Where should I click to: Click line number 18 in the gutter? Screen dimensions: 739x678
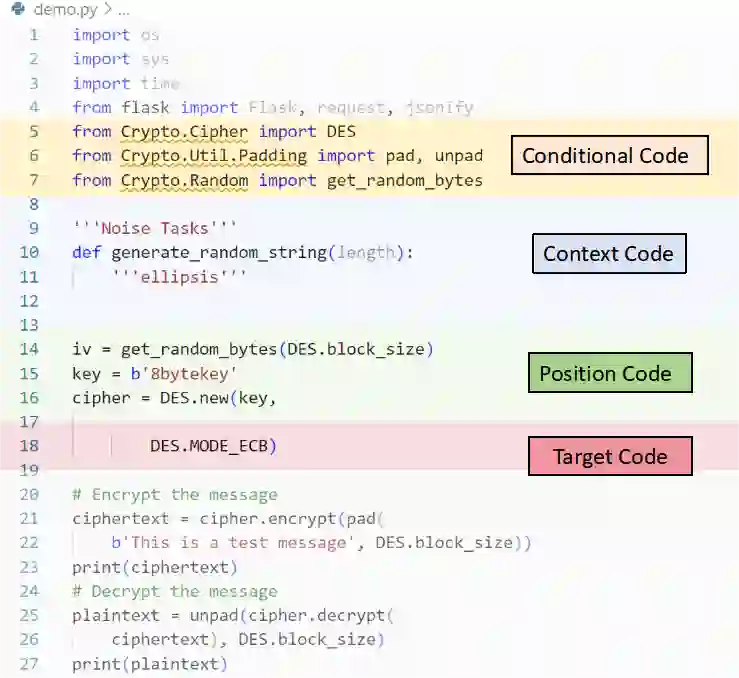click(29, 446)
